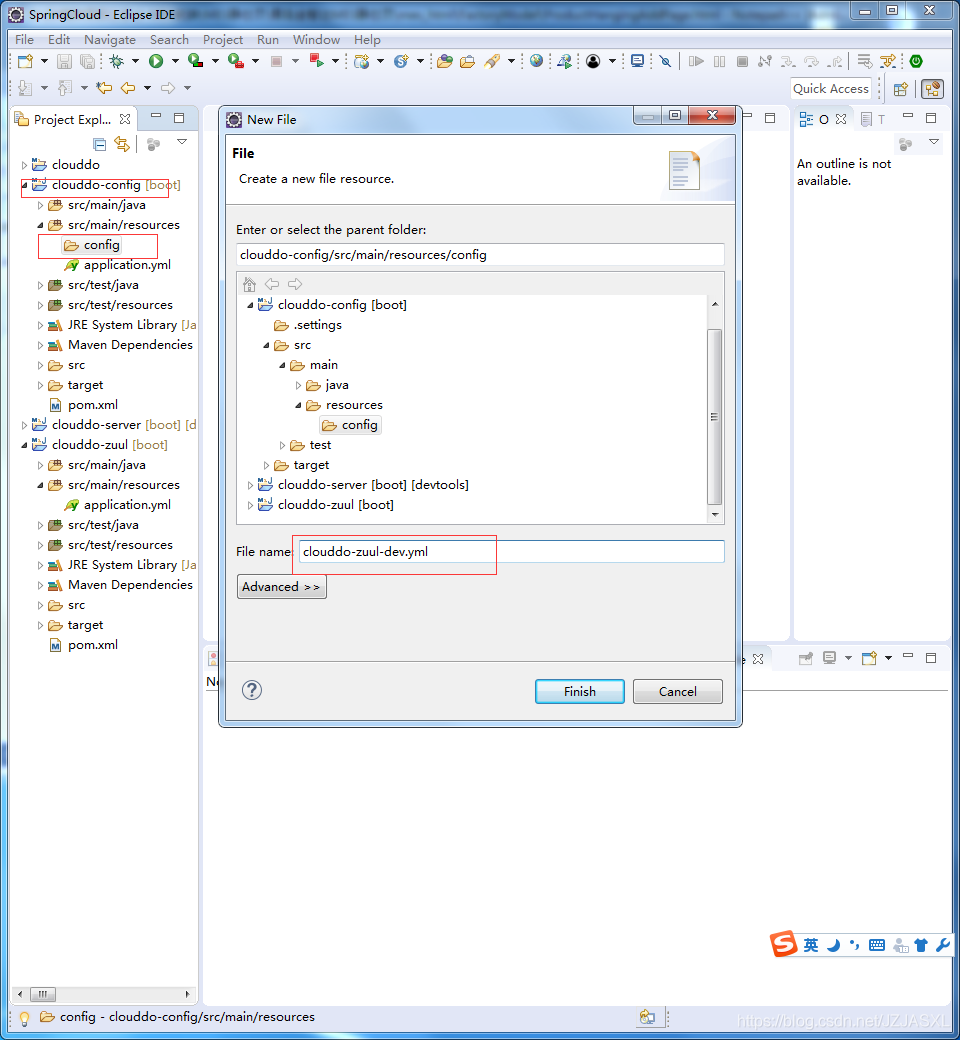Click the Home icon in folder tree
The height and width of the screenshot is (1040, 960).
pos(249,284)
